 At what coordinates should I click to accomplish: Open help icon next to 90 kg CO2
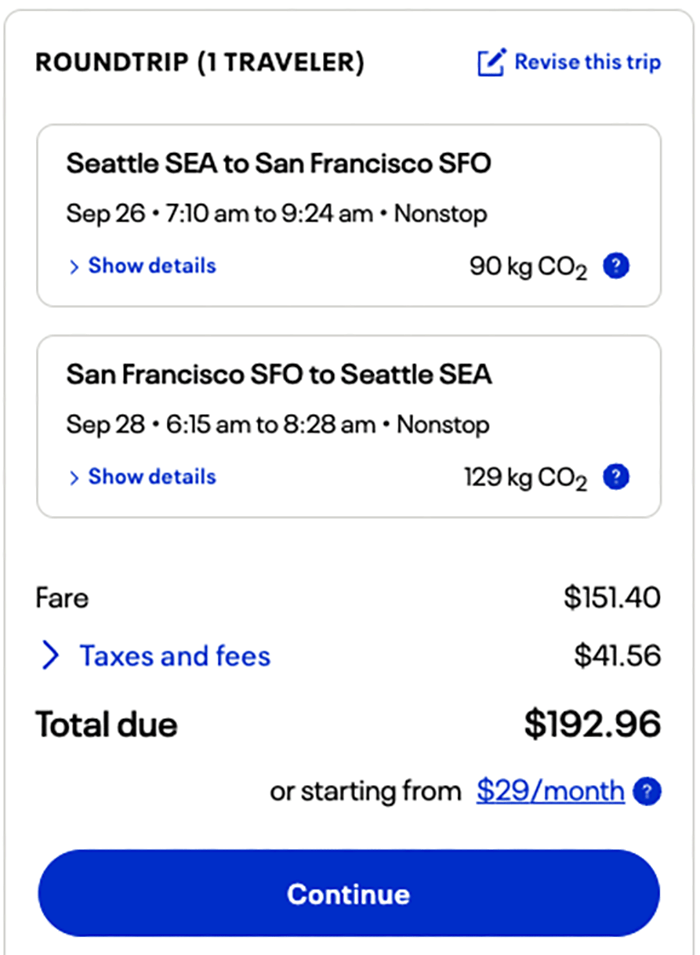tap(618, 267)
